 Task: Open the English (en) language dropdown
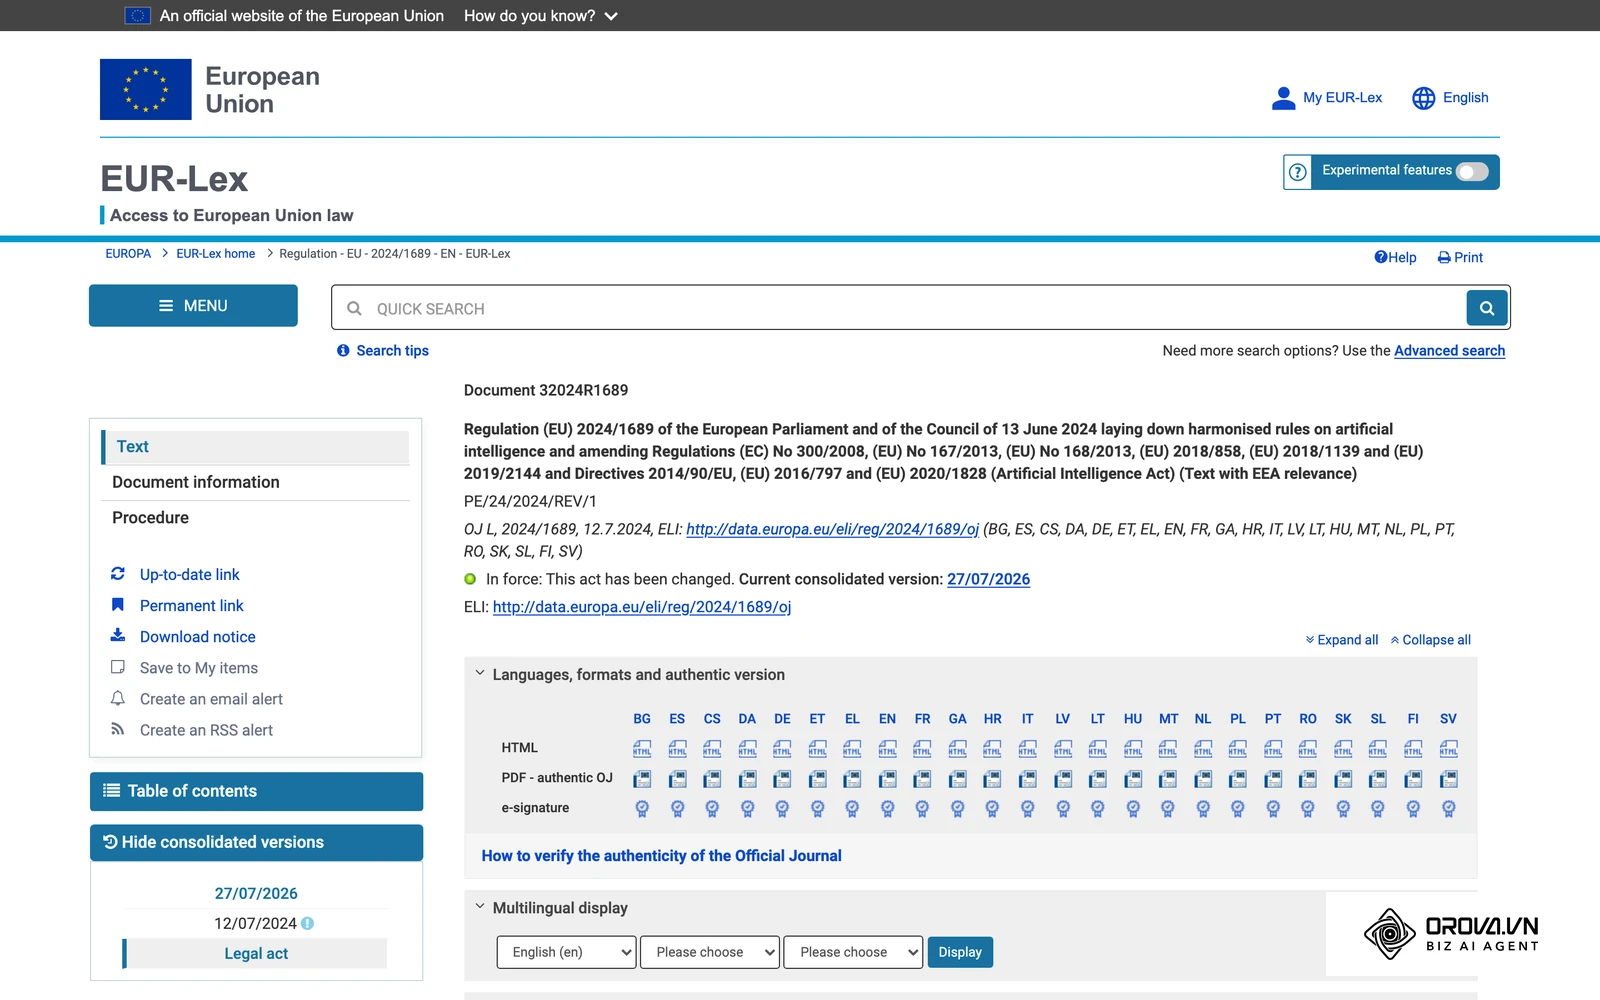(x=566, y=952)
